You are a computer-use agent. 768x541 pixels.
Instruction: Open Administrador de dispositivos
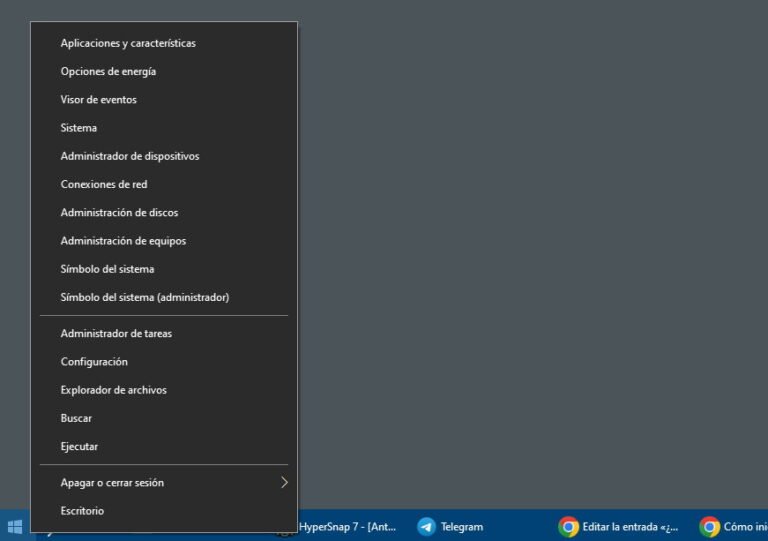tap(130, 156)
